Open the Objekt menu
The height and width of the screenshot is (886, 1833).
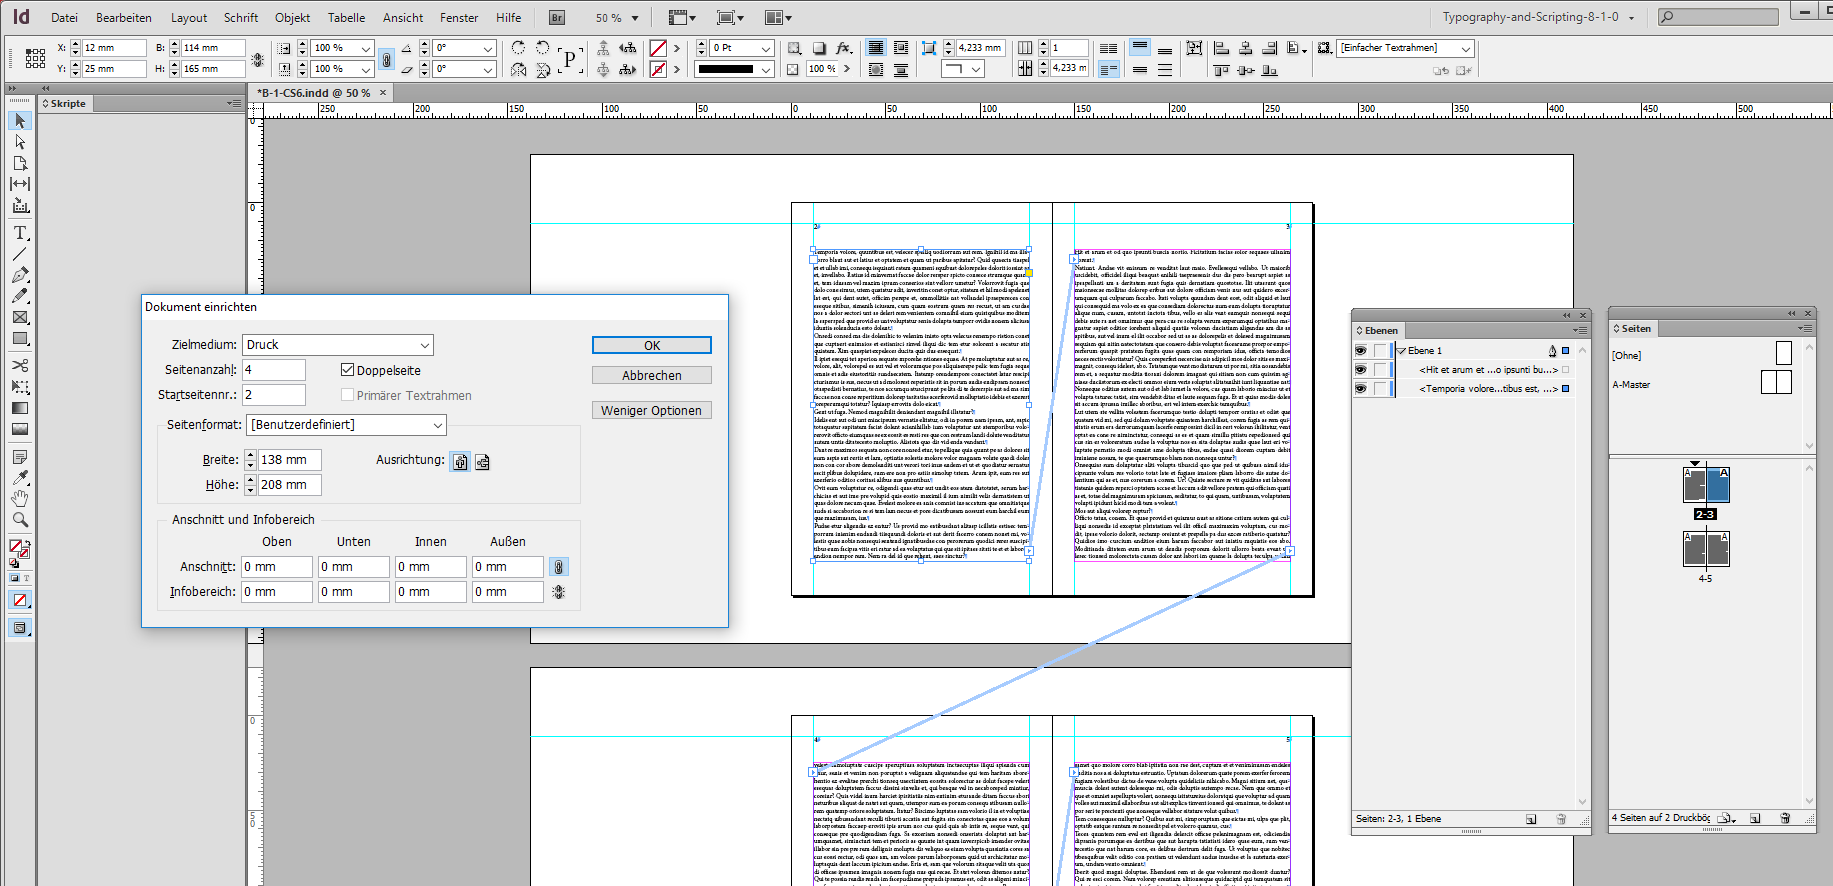[x=292, y=18]
